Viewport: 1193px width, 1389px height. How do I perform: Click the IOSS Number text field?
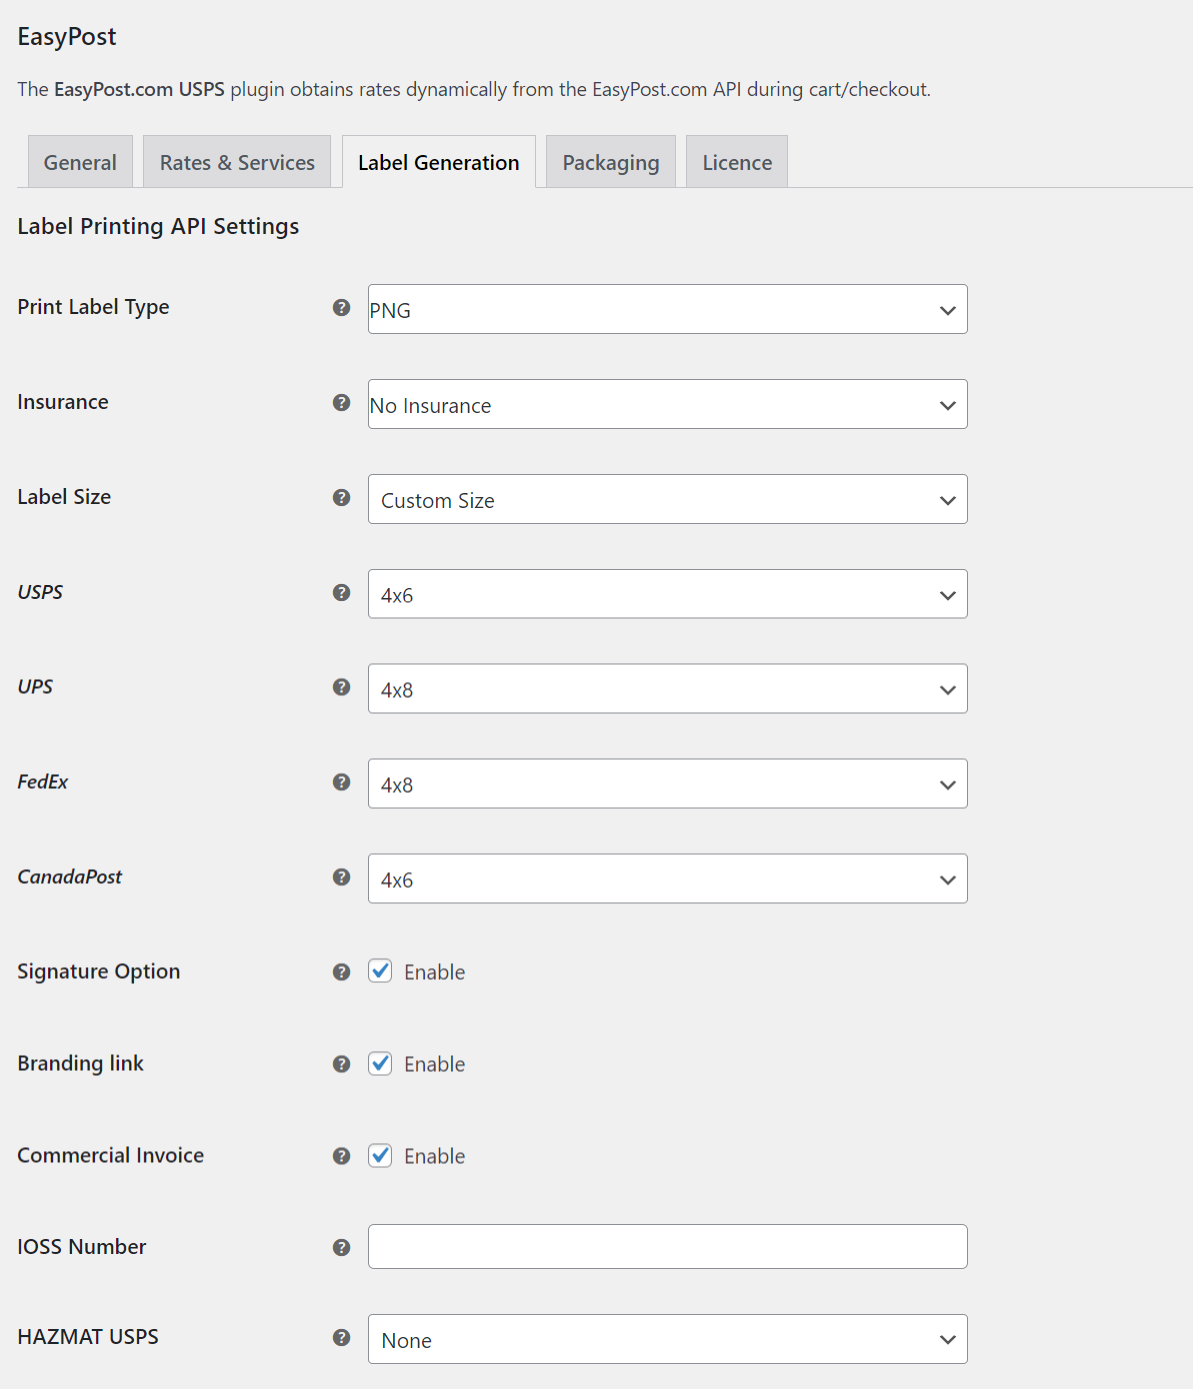(x=667, y=1247)
